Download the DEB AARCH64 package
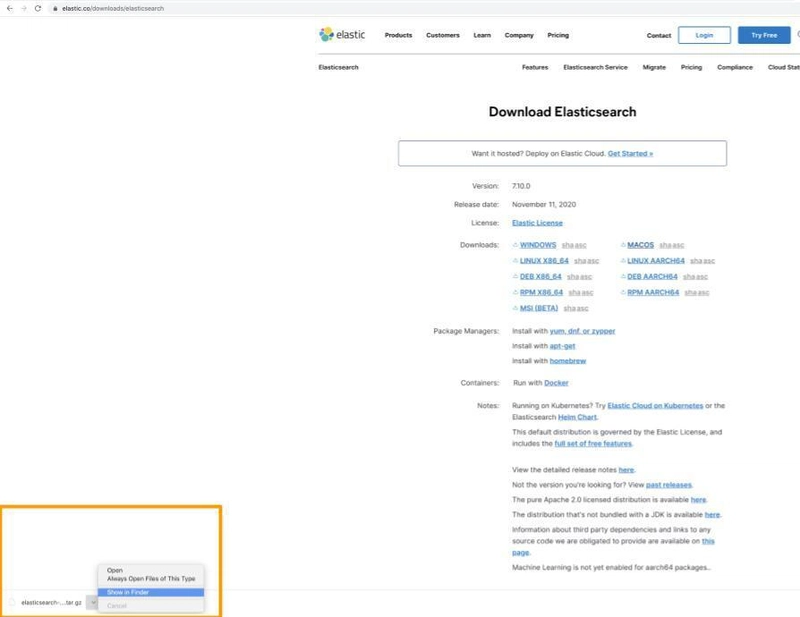The width and height of the screenshot is (800, 617). 652,277
